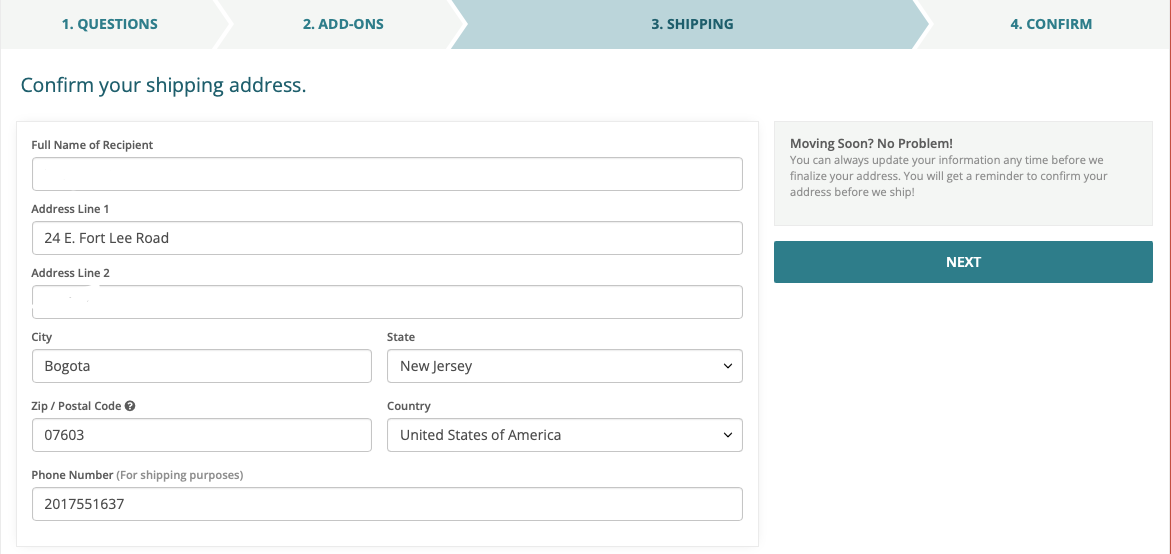Select the 3. Shipping step tab
Viewport: 1171px width, 554px height.
692,24
